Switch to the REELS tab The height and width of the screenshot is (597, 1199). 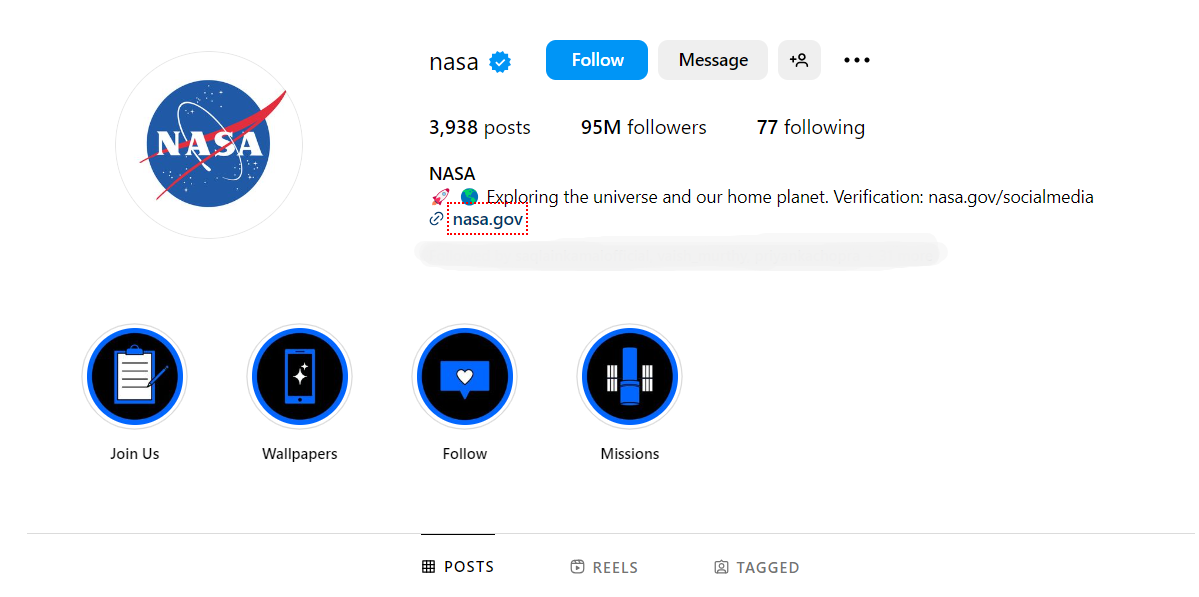tap(604, 566)
